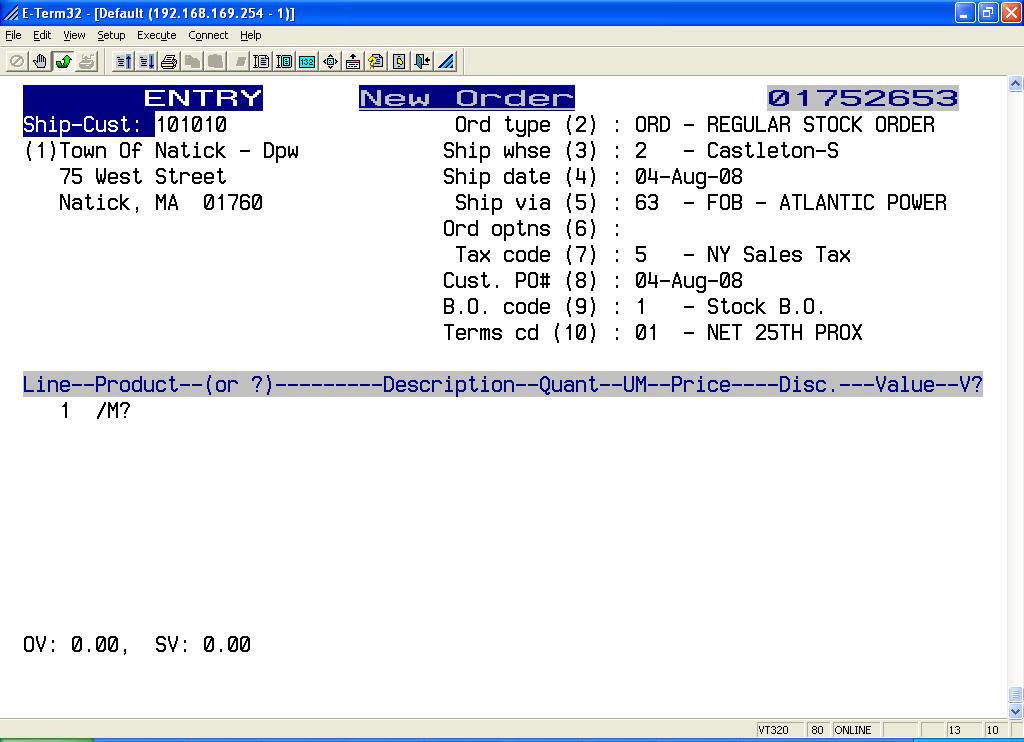The image size is (1024, 742).
Task: Click the greyed-out paste icon
Action: click(215, 62)
